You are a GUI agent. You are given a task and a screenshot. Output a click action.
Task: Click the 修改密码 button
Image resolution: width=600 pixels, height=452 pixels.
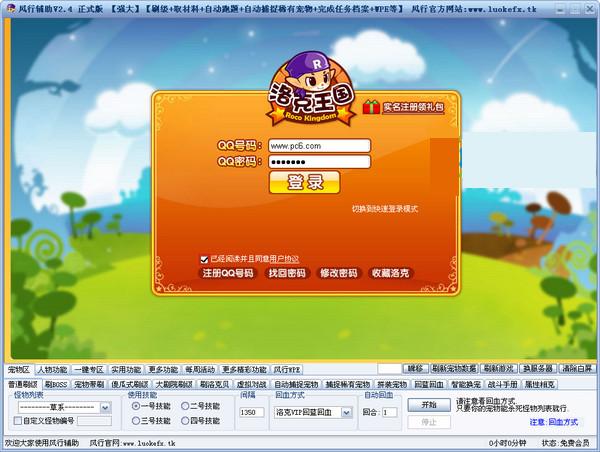339,273
